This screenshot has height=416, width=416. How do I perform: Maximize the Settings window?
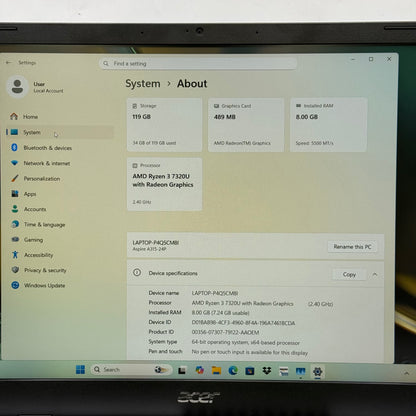[371, 59]
